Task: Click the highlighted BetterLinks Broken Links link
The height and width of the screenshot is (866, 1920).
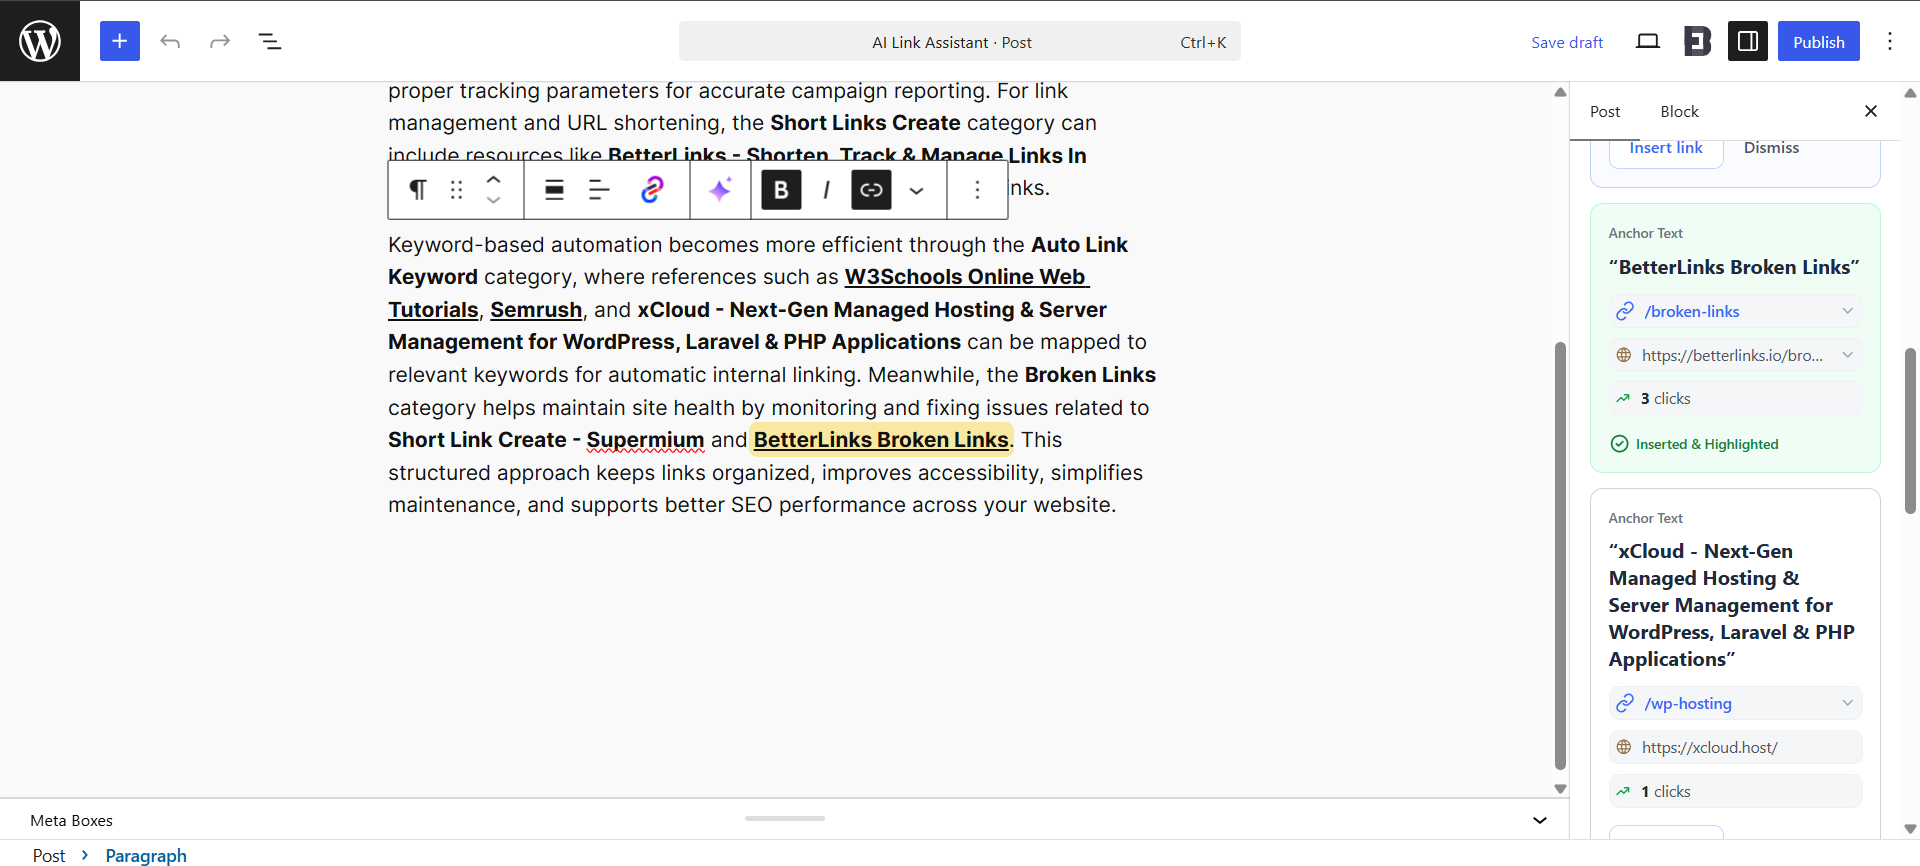Action: (881, 440)
